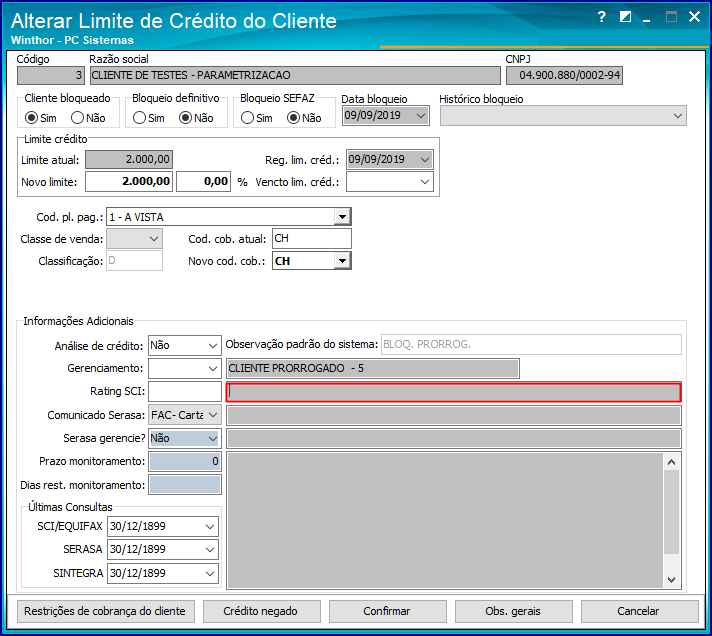Expand the Cod. pl. pag. combo box
This screenshot has width=712, height=636.
(342, 217)
